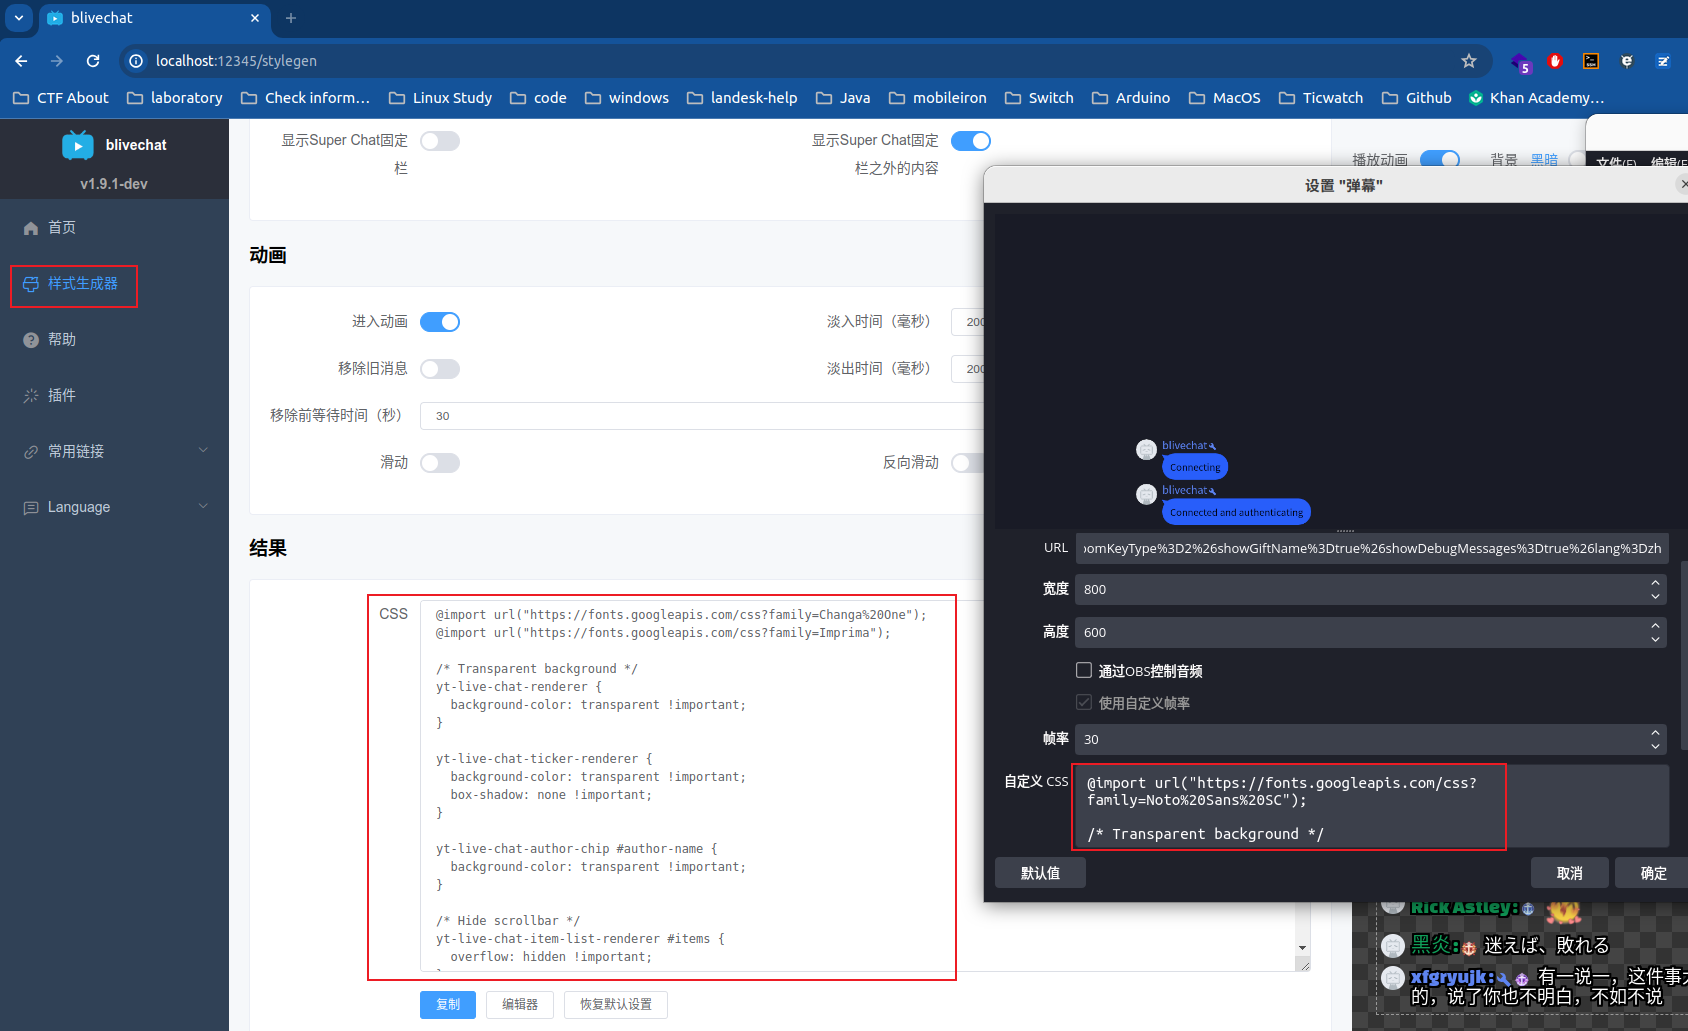This screenshot has width=1688, height=1031.
Task: Toggle the 滑动 animation switch
Action: pyautogui.click(x=440, y=463)
